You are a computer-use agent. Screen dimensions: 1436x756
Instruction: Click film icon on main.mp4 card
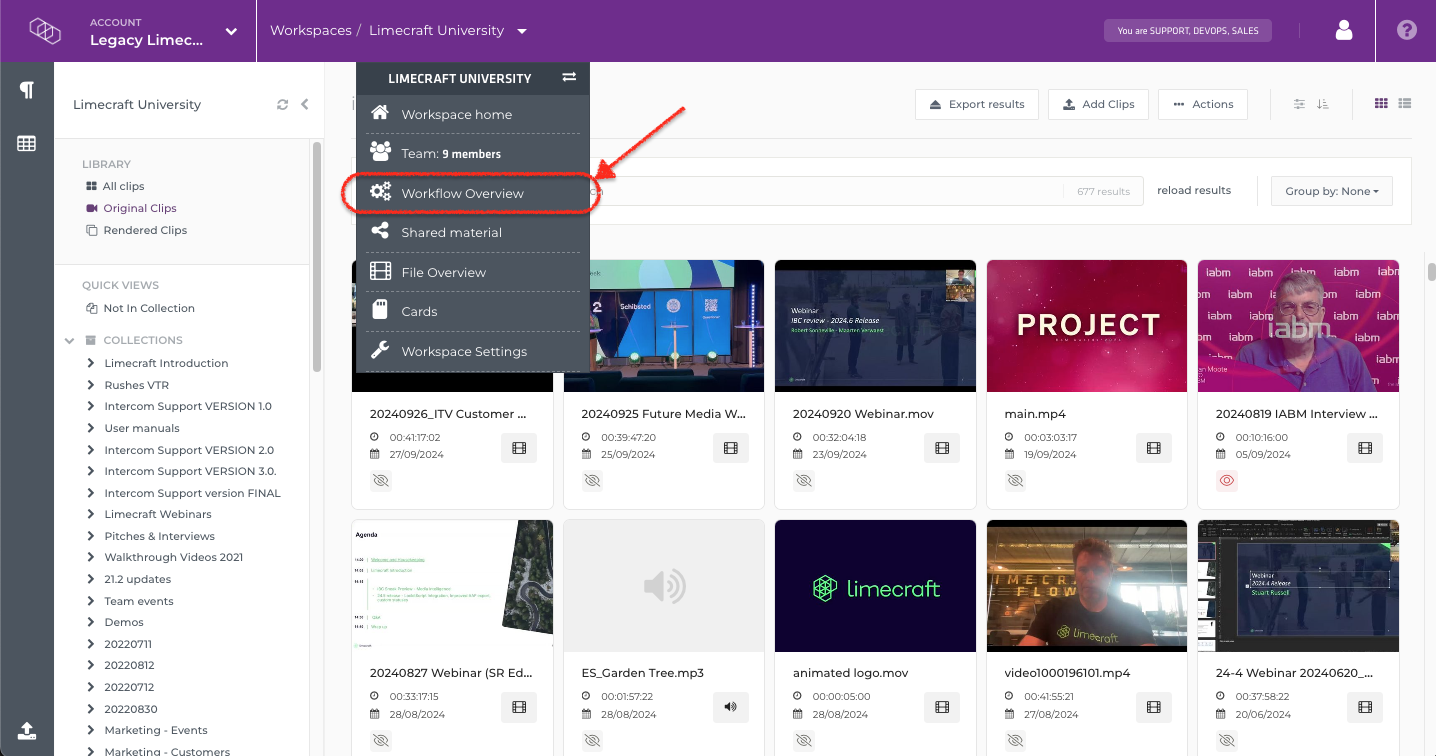tap(1154, 448)
